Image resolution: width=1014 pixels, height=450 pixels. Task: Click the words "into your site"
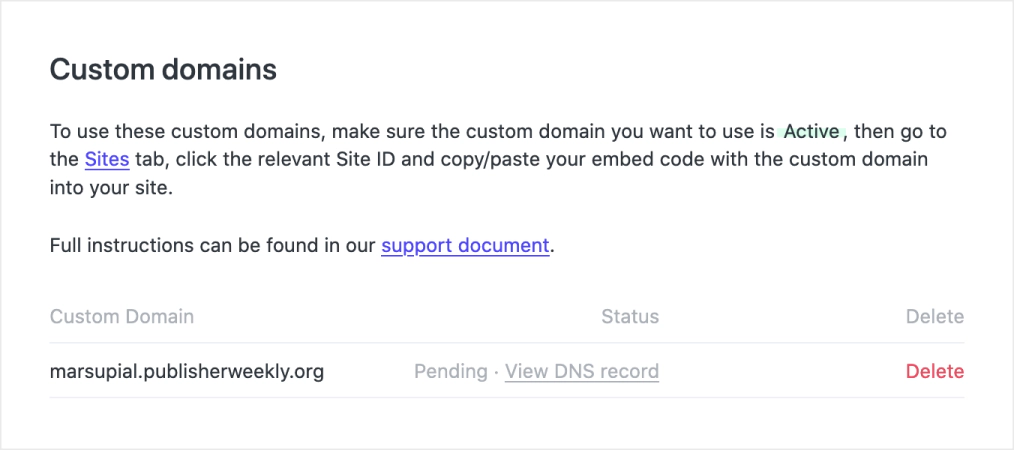pyautogui.click(x=111, y=188)
